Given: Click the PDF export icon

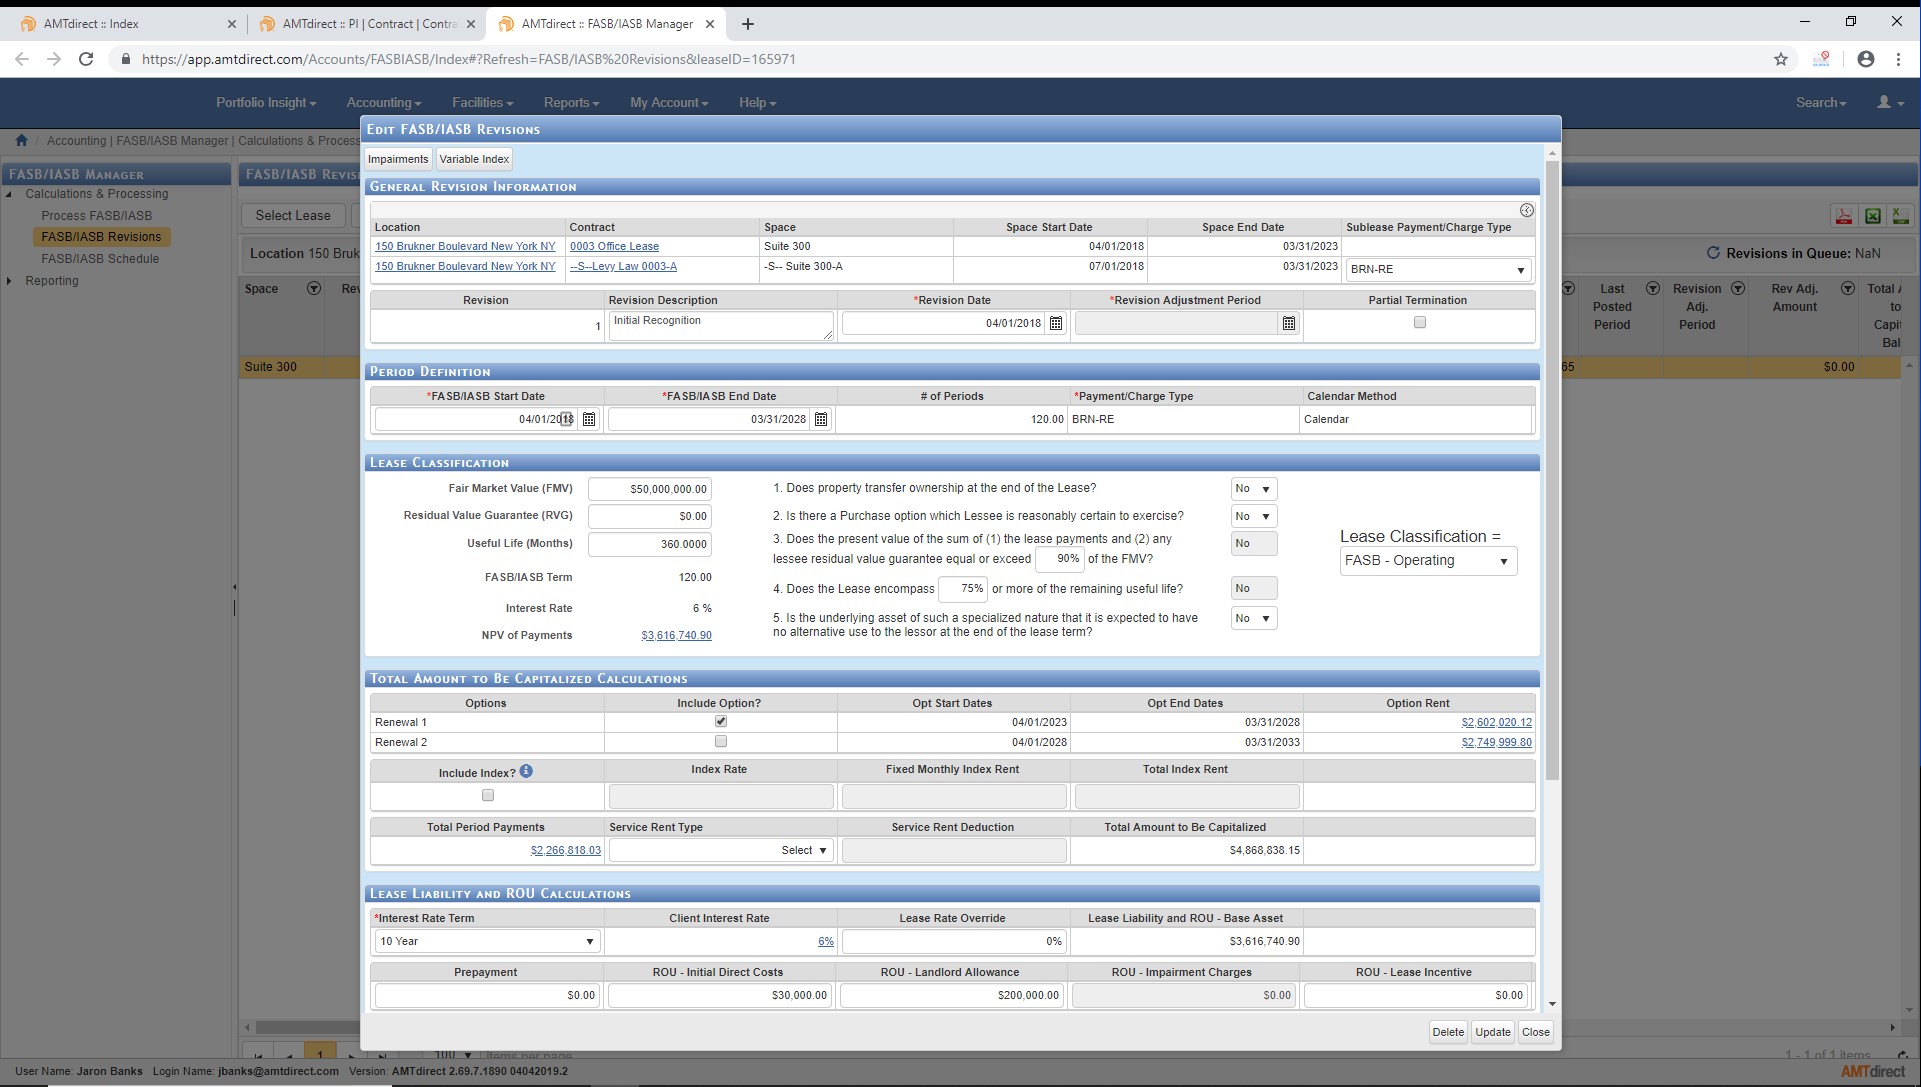Looking at the screenshot, I should point(1844,216).
